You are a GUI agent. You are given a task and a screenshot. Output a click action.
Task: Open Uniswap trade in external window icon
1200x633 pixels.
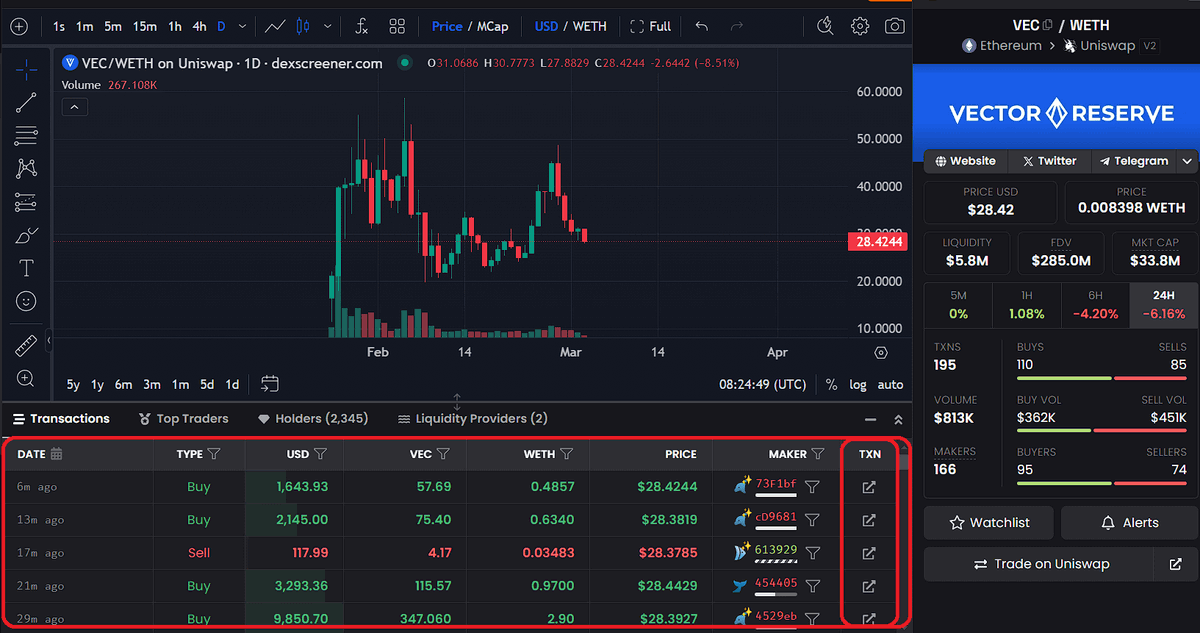(x=1175, y=564)
